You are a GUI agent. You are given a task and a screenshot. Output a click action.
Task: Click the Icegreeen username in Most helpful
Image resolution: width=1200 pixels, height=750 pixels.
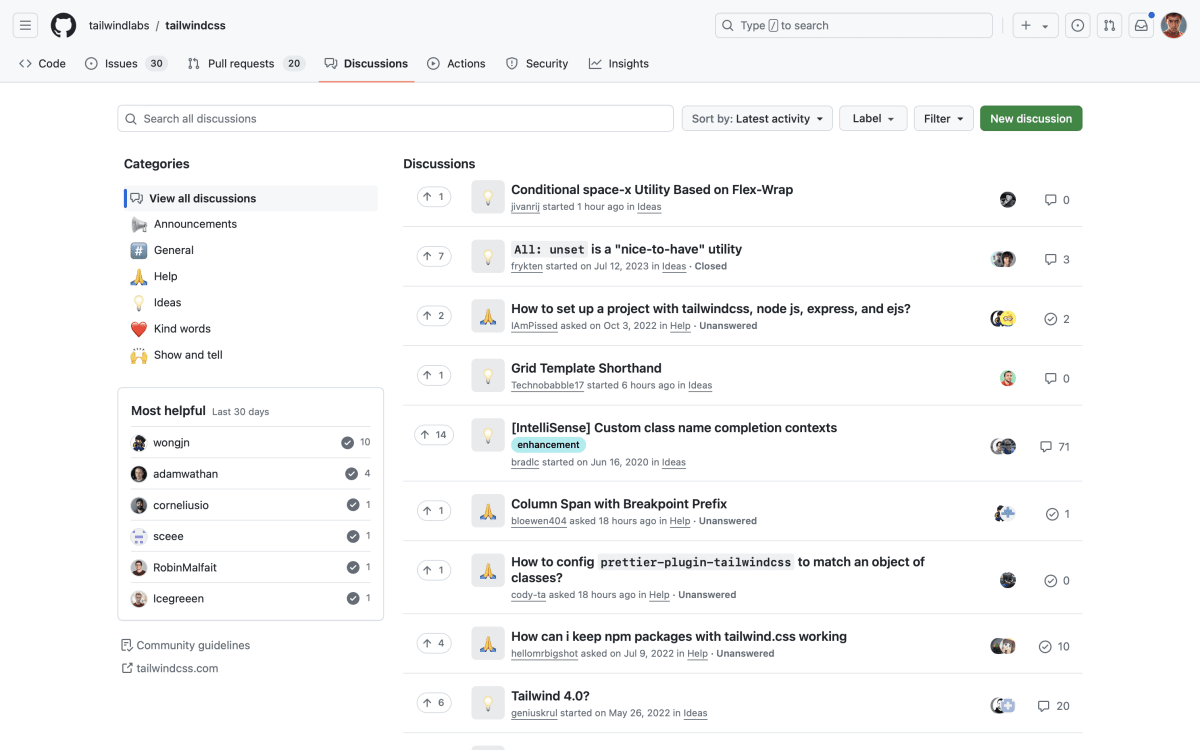coord(178,598)
